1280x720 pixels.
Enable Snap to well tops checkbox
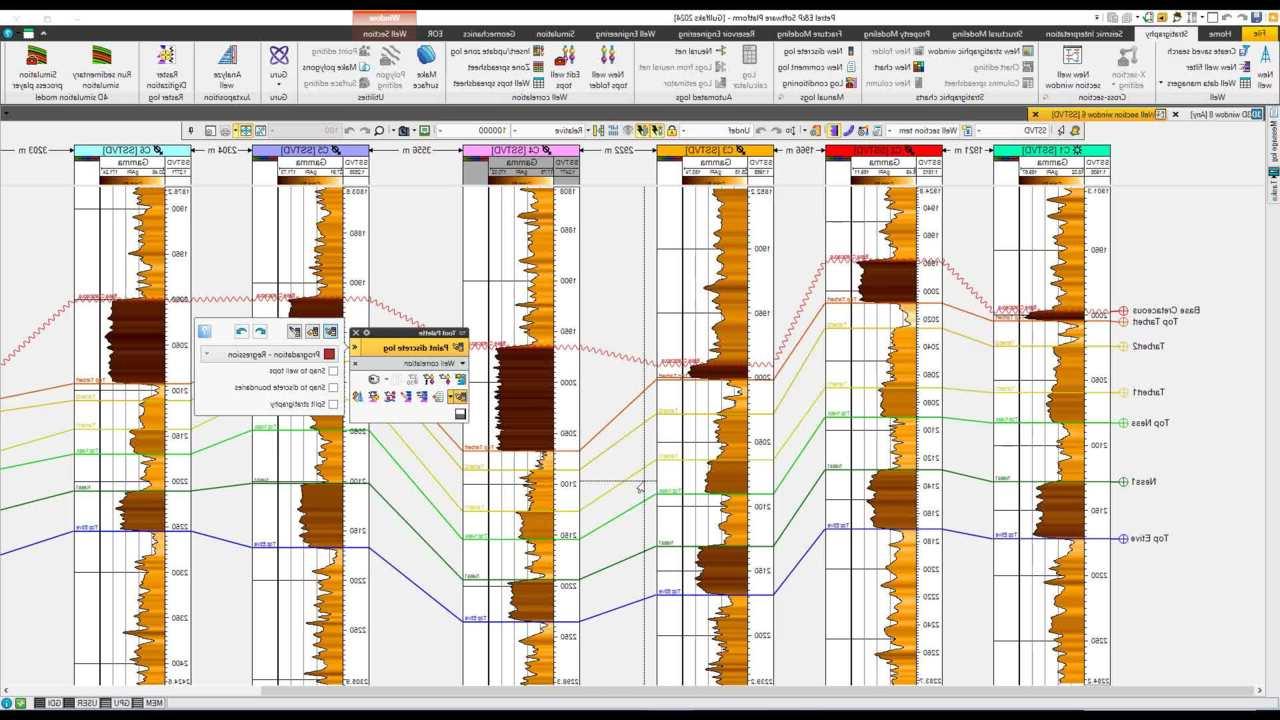coord(333,371)
